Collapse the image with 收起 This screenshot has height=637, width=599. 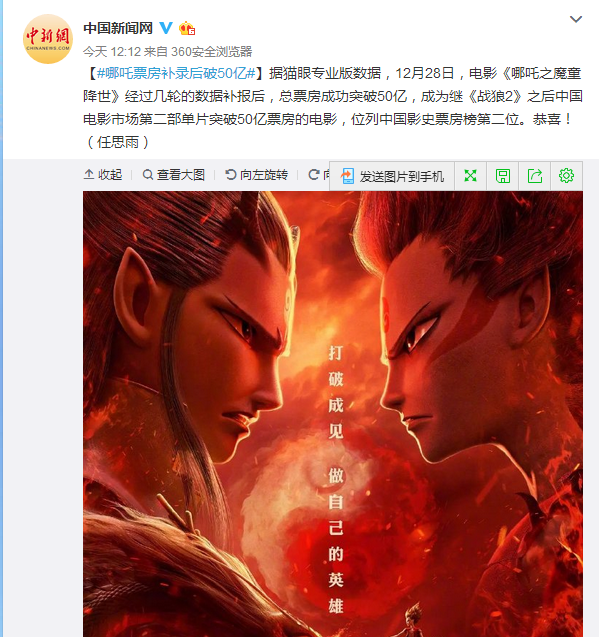103,175
